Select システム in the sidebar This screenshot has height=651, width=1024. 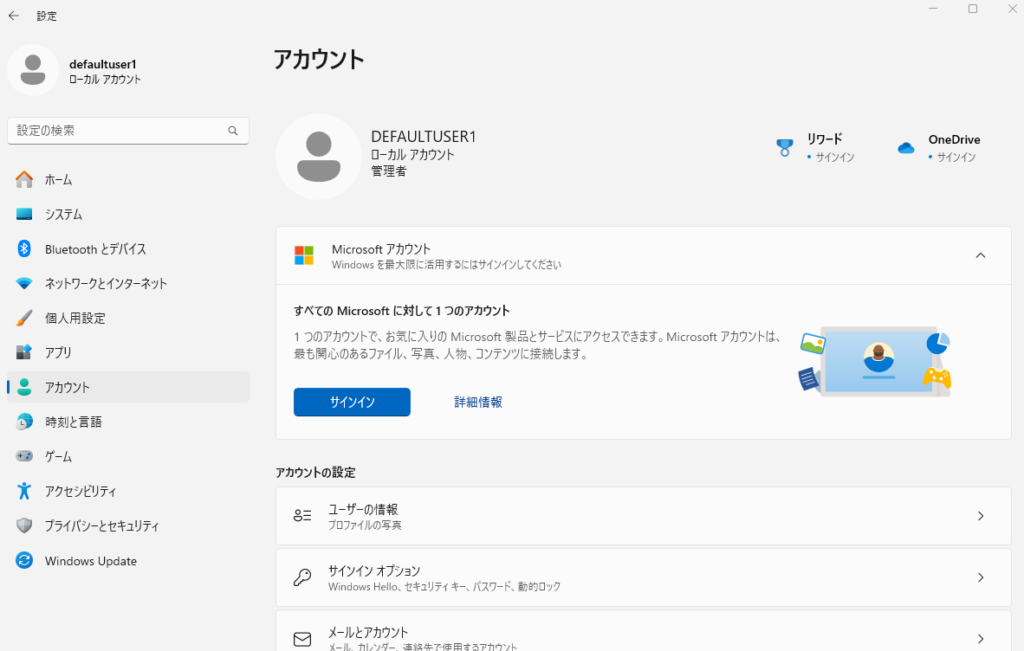64,214
